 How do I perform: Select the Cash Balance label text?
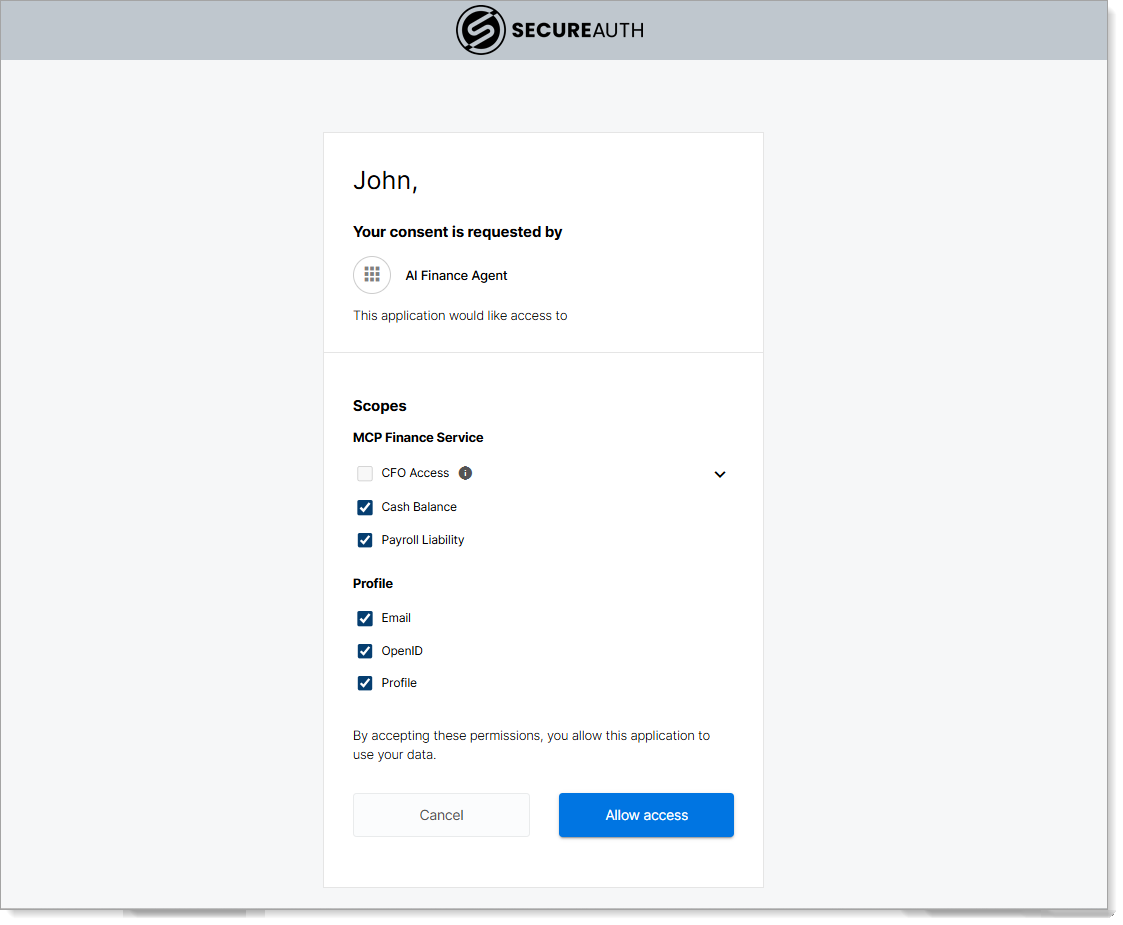tap(418, 507)
